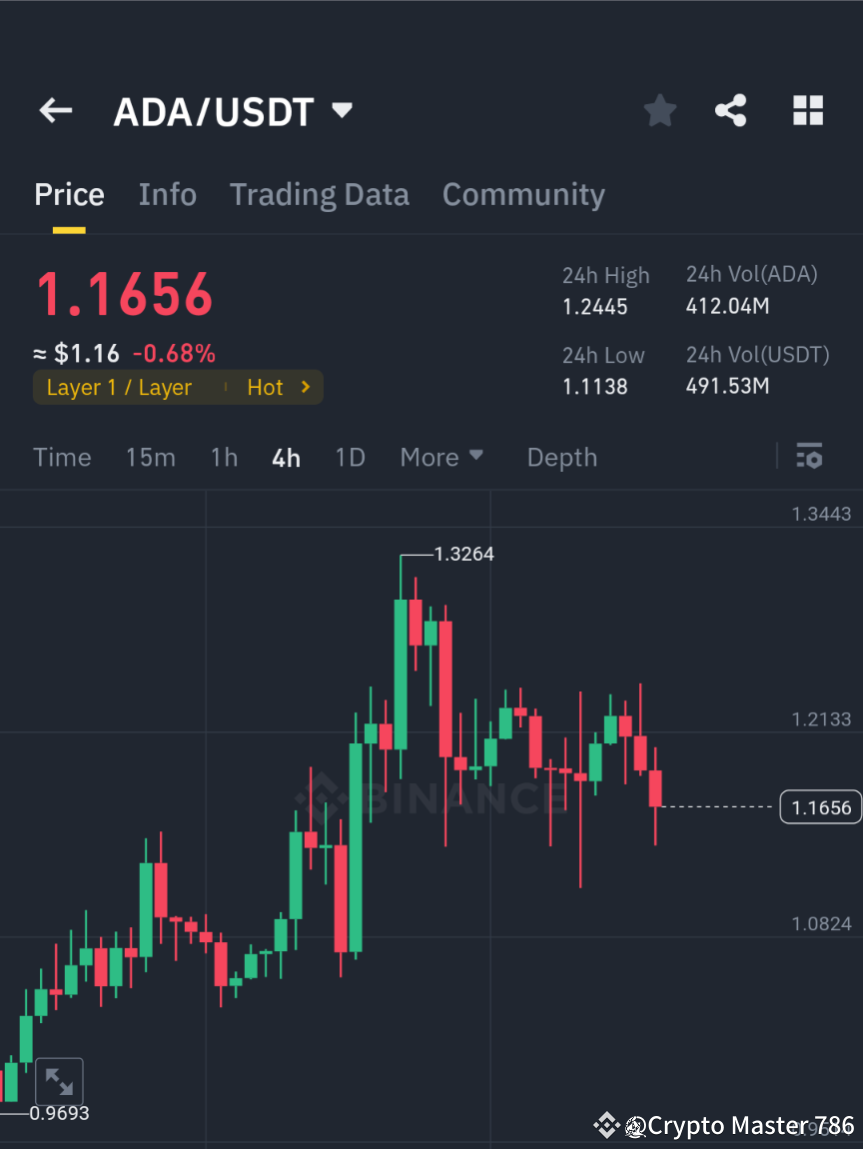Select the 4h candle interval
The height and width of the screenshot is (1149, 863).
pos(286,456)
